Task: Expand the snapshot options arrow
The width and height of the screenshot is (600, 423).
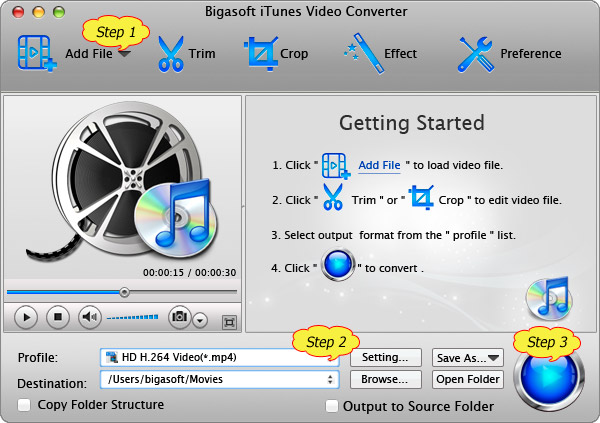Action: pos(200,320)
